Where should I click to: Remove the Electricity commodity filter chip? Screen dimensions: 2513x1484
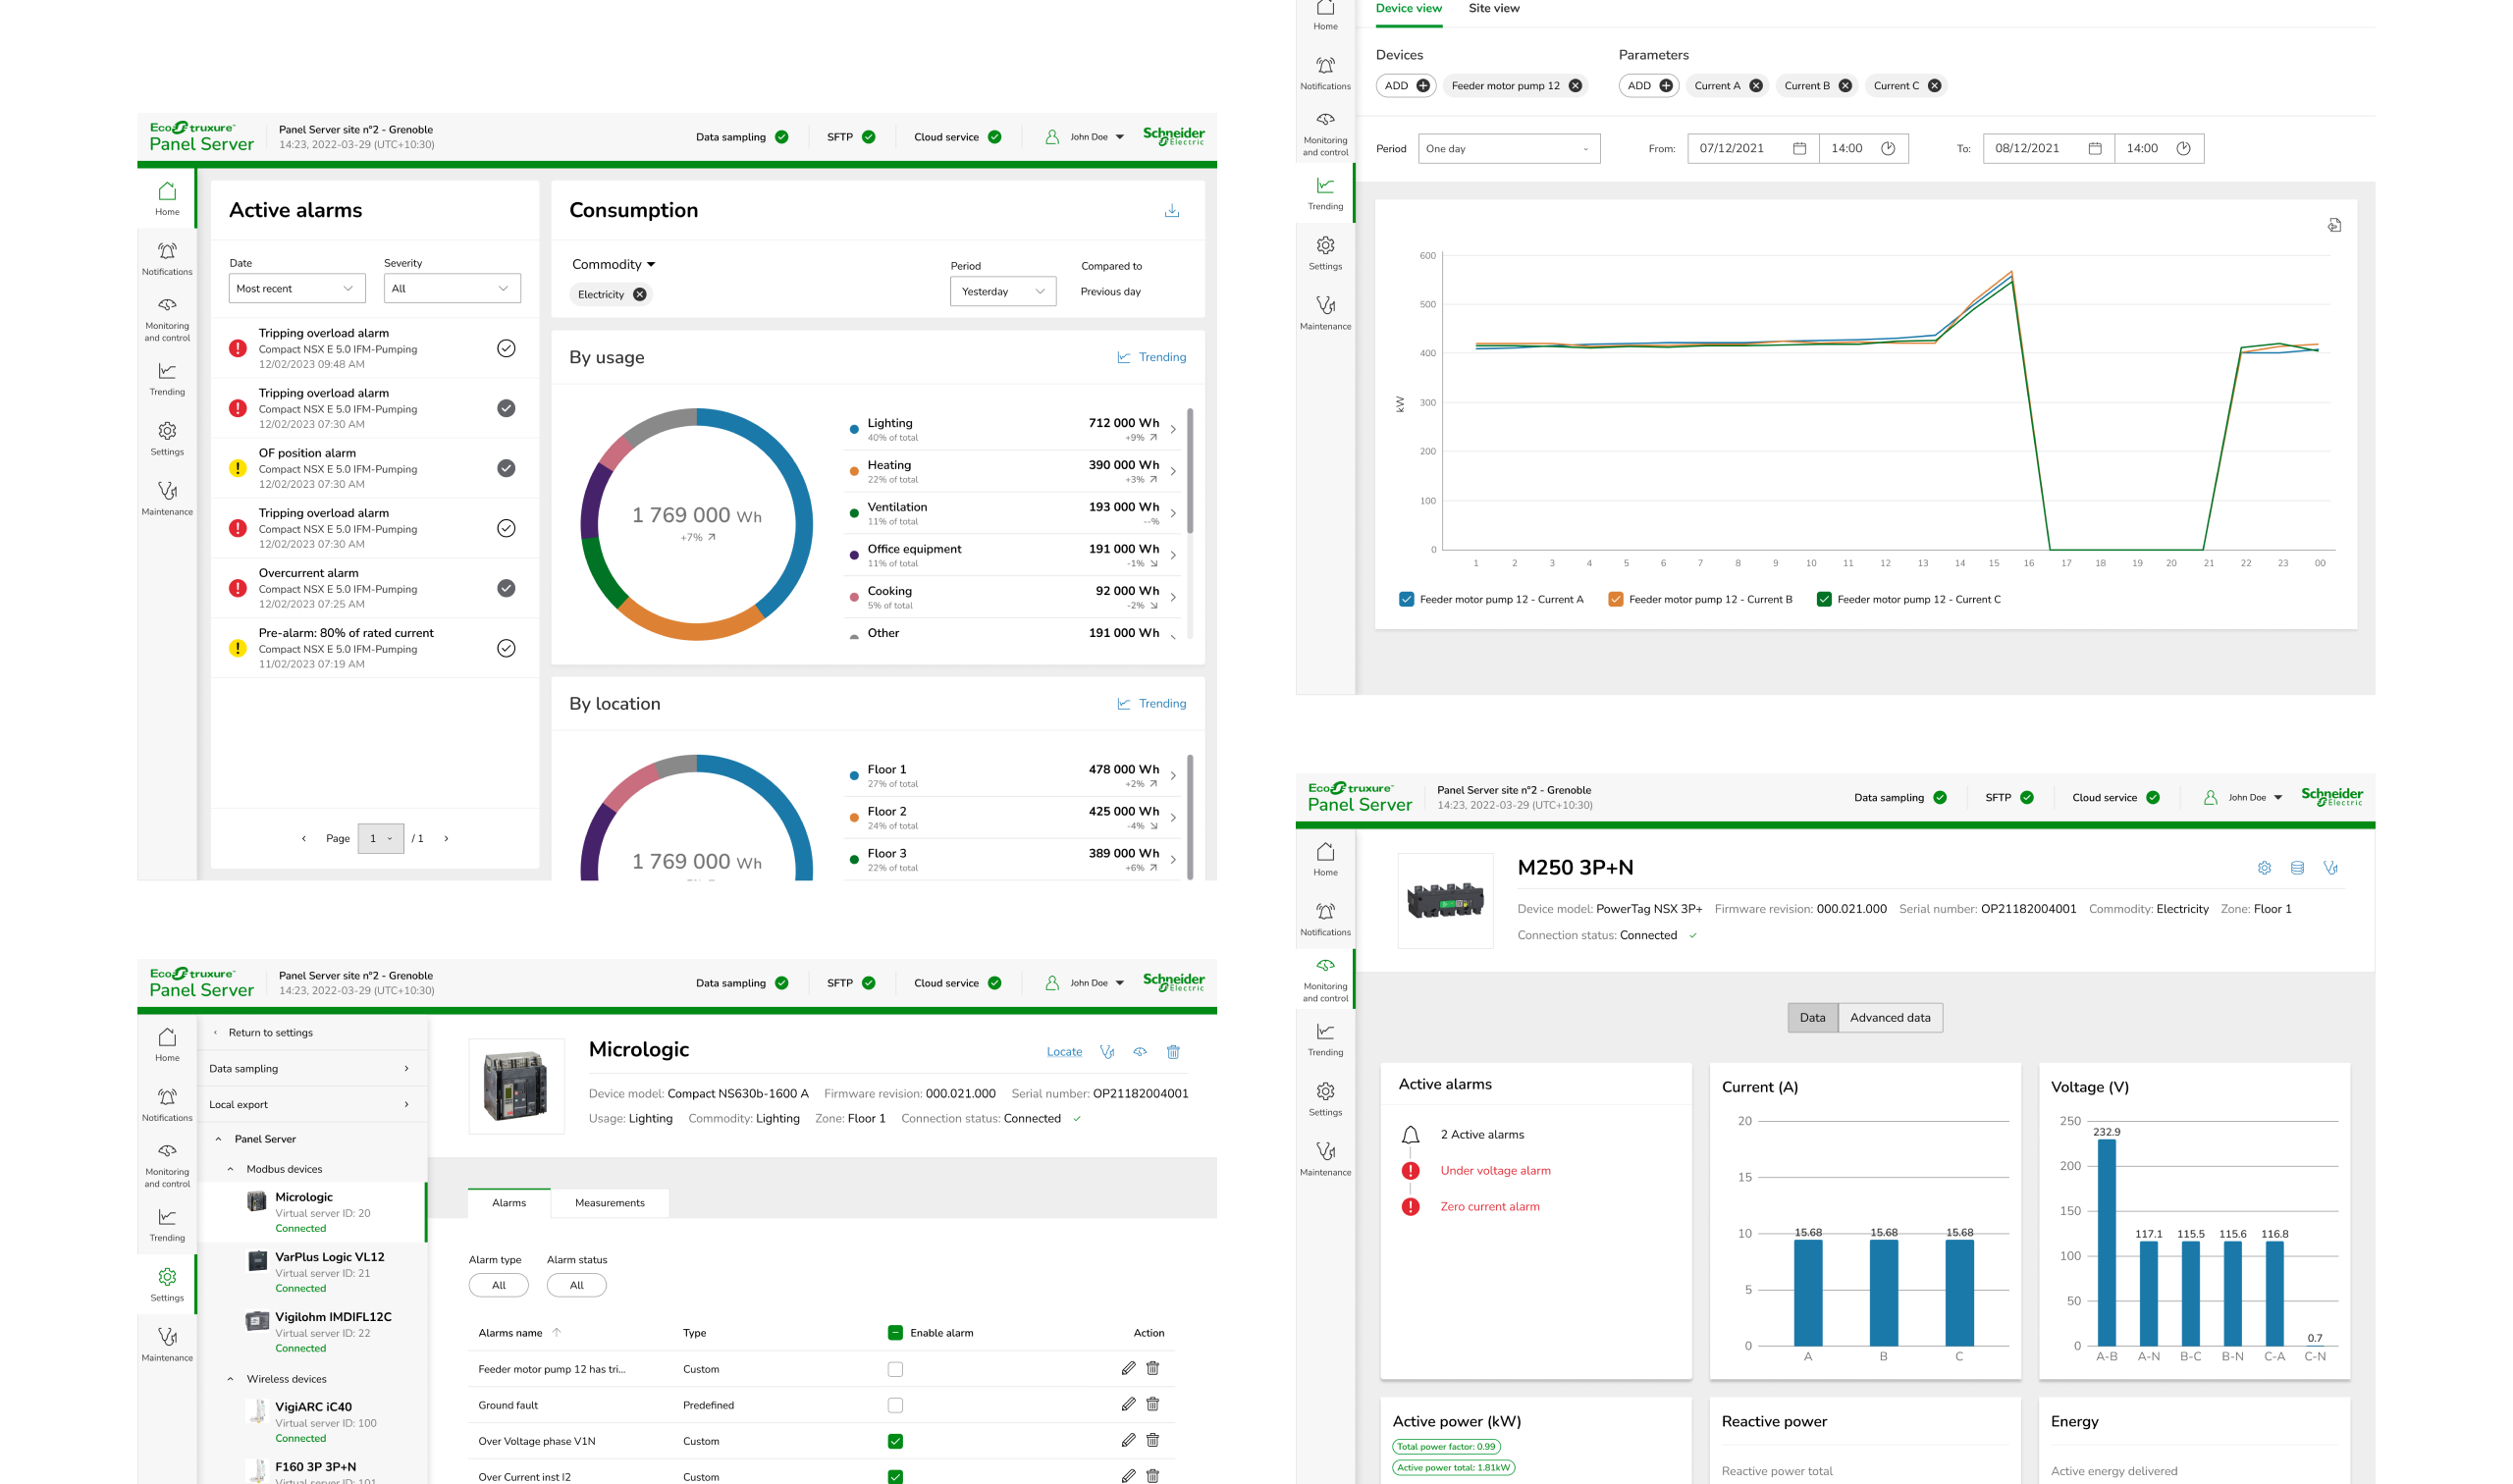(640, 294)
